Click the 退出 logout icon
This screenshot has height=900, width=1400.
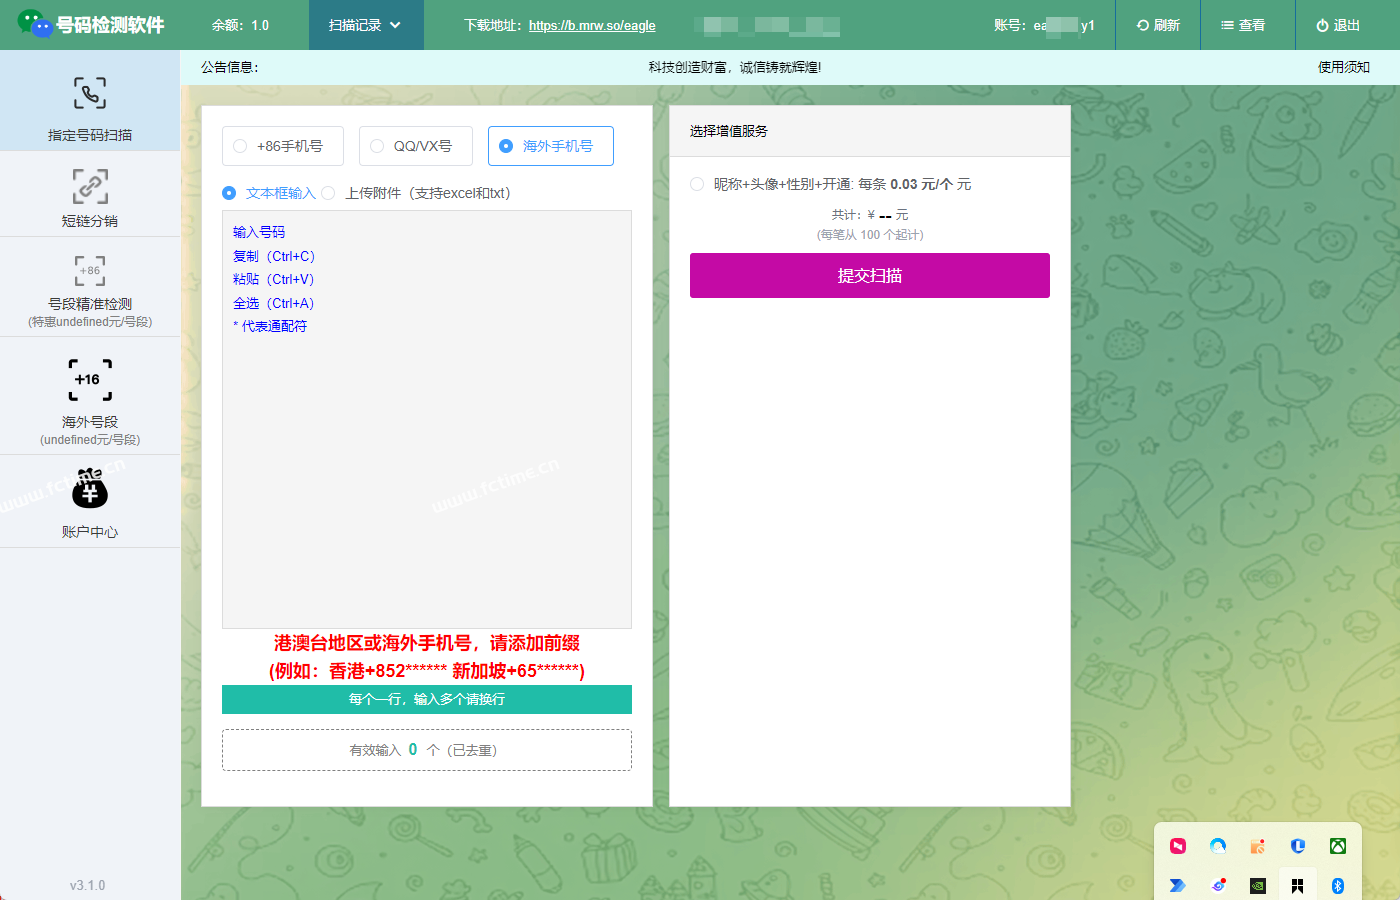[1337, 25]
